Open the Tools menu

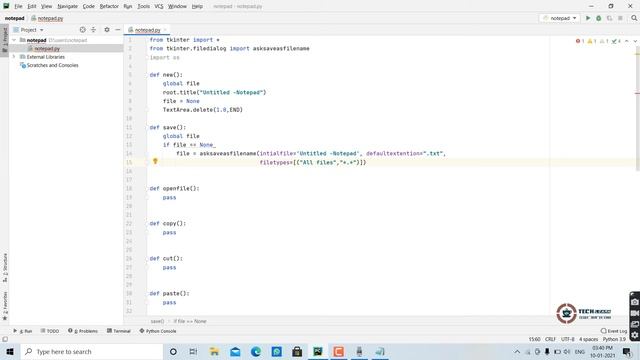143,7
